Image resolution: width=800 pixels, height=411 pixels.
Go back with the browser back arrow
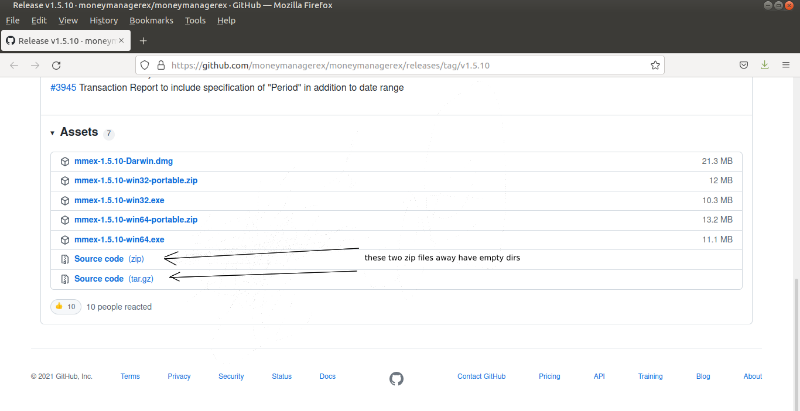pos(14,65)
